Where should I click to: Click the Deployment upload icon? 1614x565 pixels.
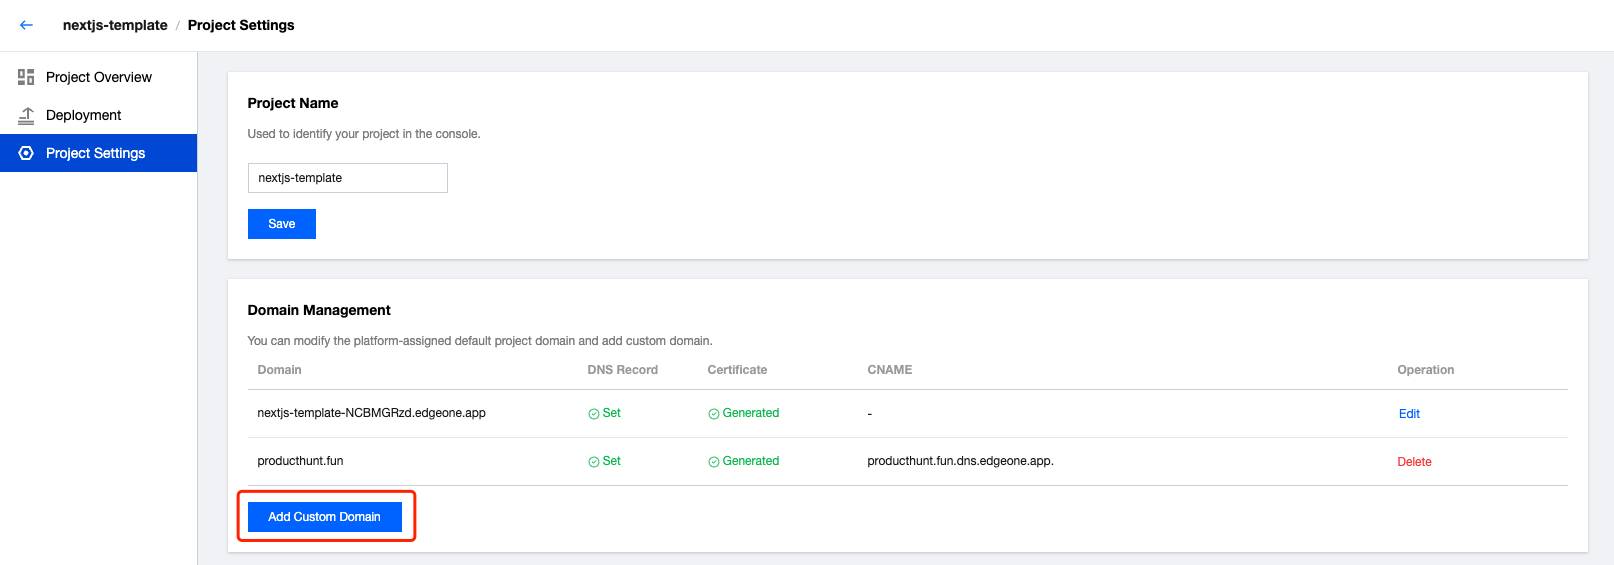point(26,115)
